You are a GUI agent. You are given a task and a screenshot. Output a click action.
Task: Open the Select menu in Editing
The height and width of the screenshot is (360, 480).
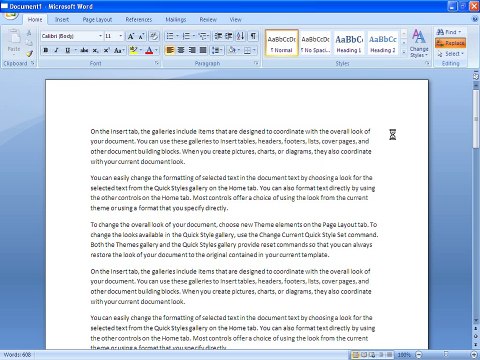point(450,54)
